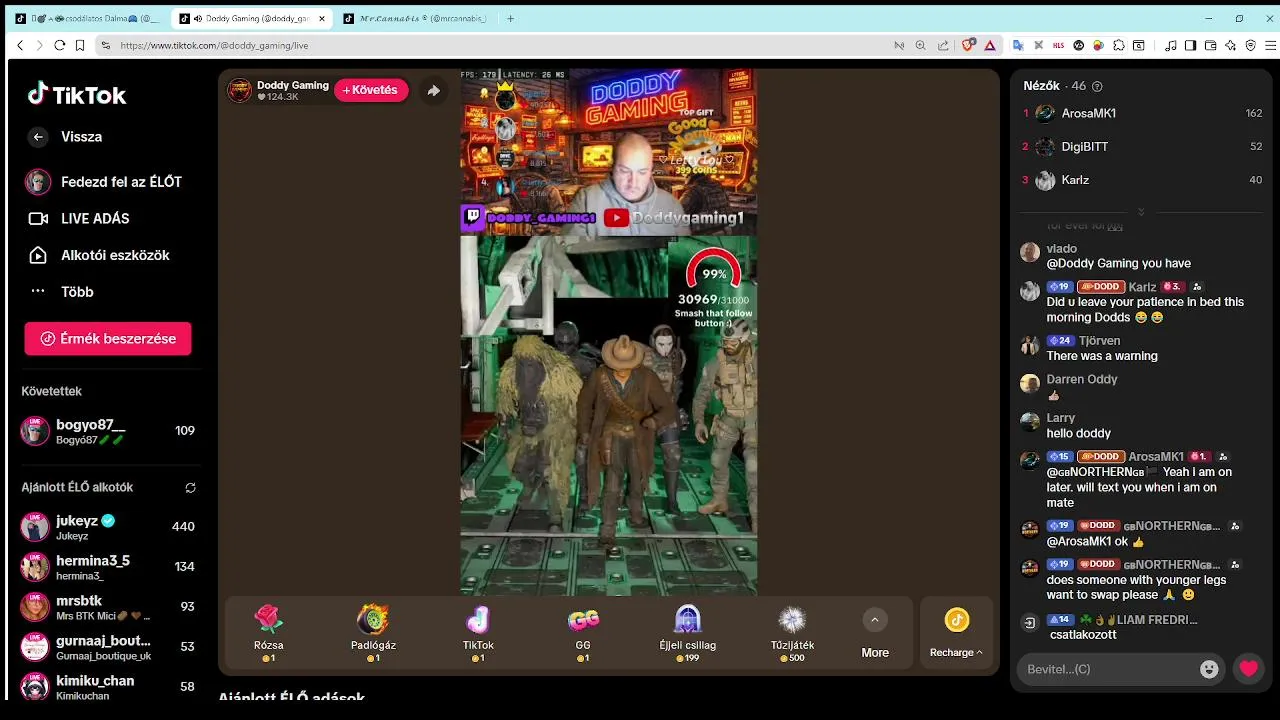The width and height of the screenshot is (1280, 720).
Task: Send the GG gift
Action: pos(583,634)
